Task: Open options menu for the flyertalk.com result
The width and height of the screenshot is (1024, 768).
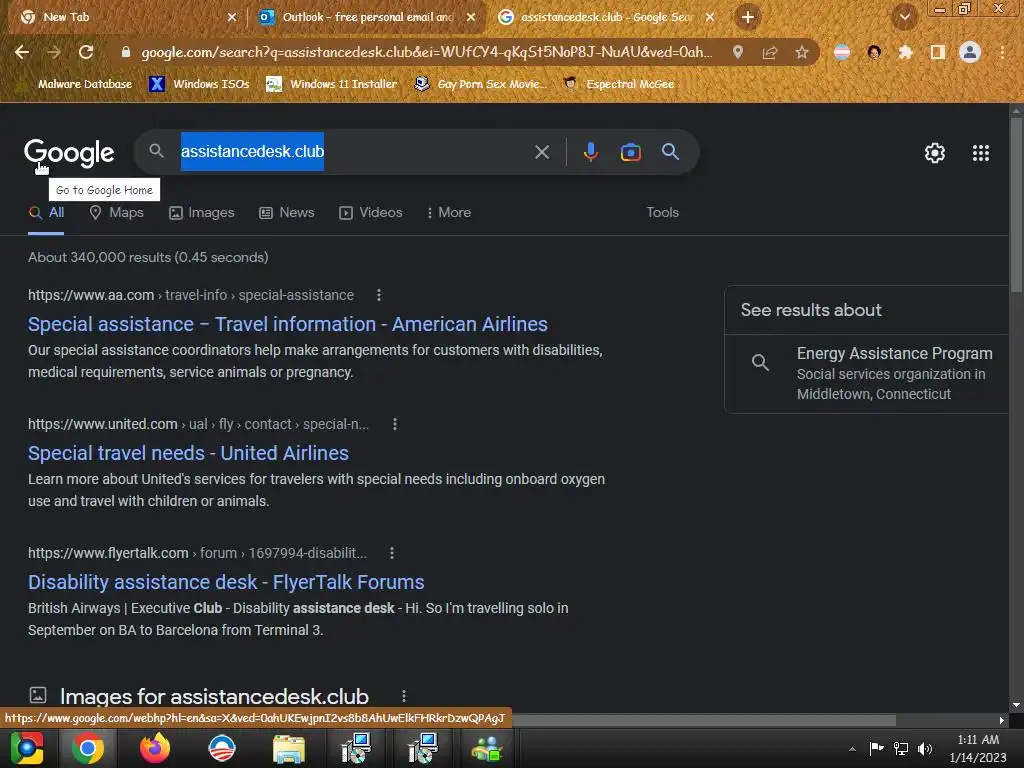Action: 392,553
